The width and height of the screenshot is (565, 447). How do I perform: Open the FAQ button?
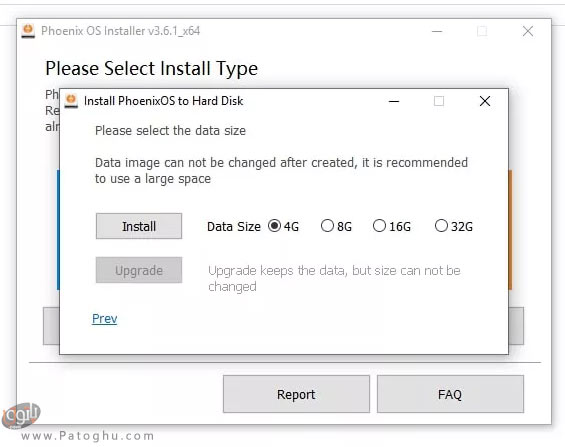(450, 394)
